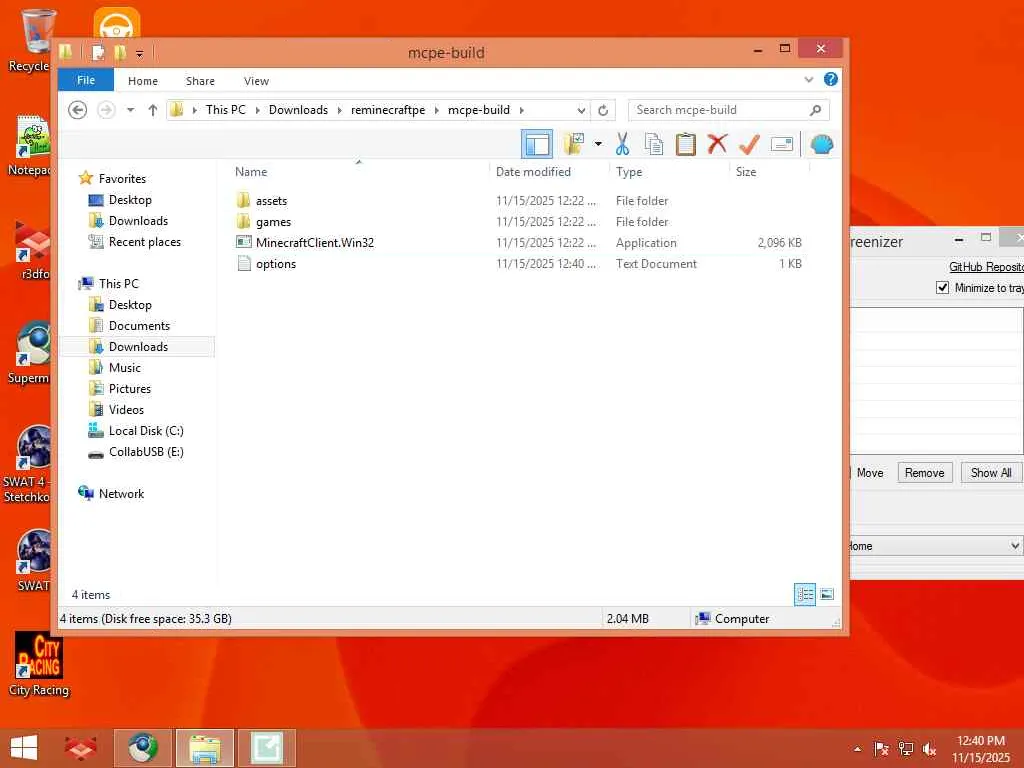
Task: Open Pictures folder in navigation pane
Action: point(129,389)
